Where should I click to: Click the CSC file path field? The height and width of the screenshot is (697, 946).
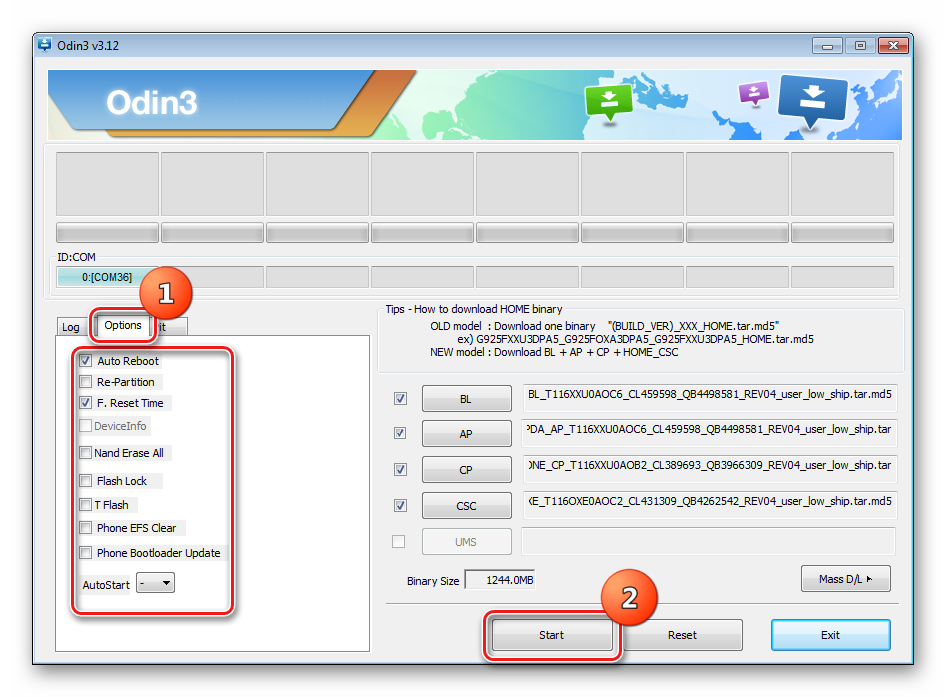coord(710,505)
